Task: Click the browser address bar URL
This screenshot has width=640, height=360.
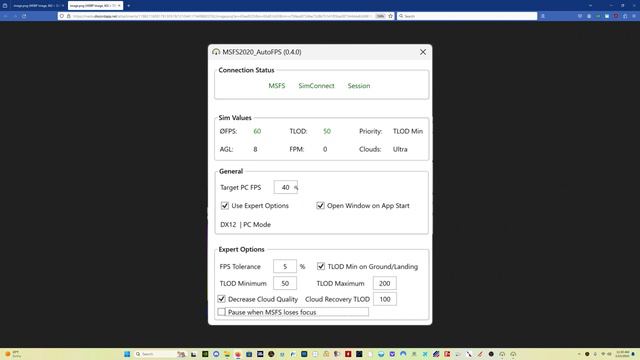Action: pyautogui.click(x=222, y=16)
